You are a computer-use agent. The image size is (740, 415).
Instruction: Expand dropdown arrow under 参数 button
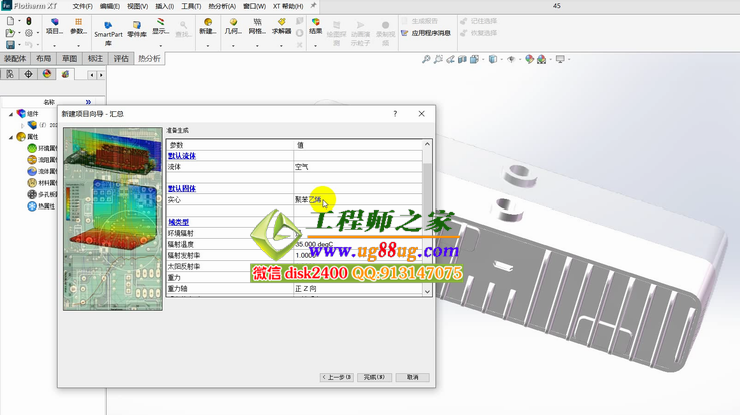[x=78, y=46]
